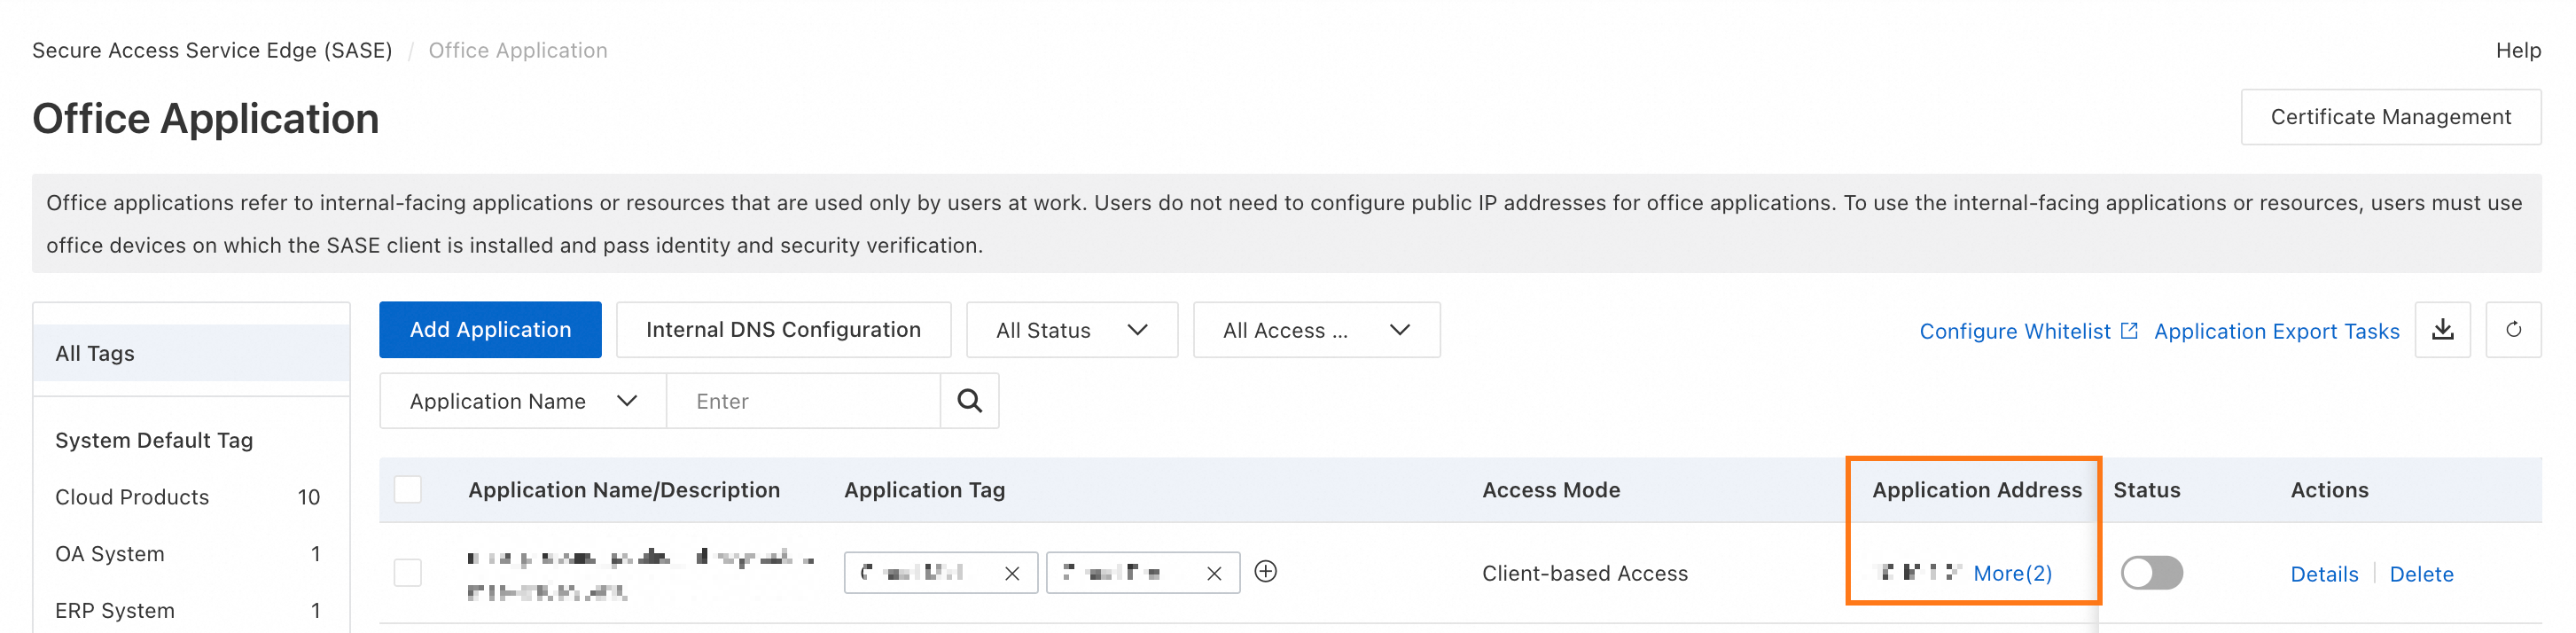Open Certificate Management
2576x633 pixels.
click(x=2390, y=117)
